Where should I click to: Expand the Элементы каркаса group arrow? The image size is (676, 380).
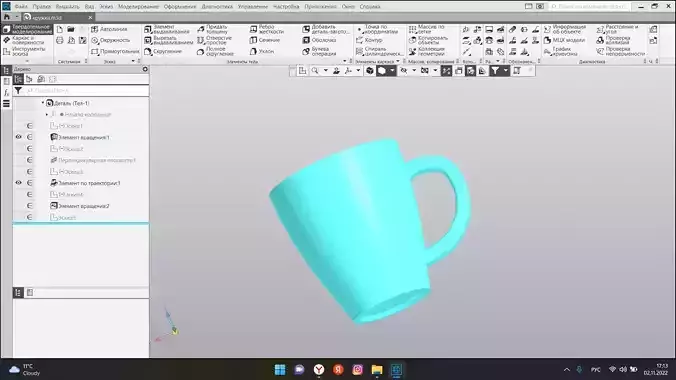coord(397,61)
